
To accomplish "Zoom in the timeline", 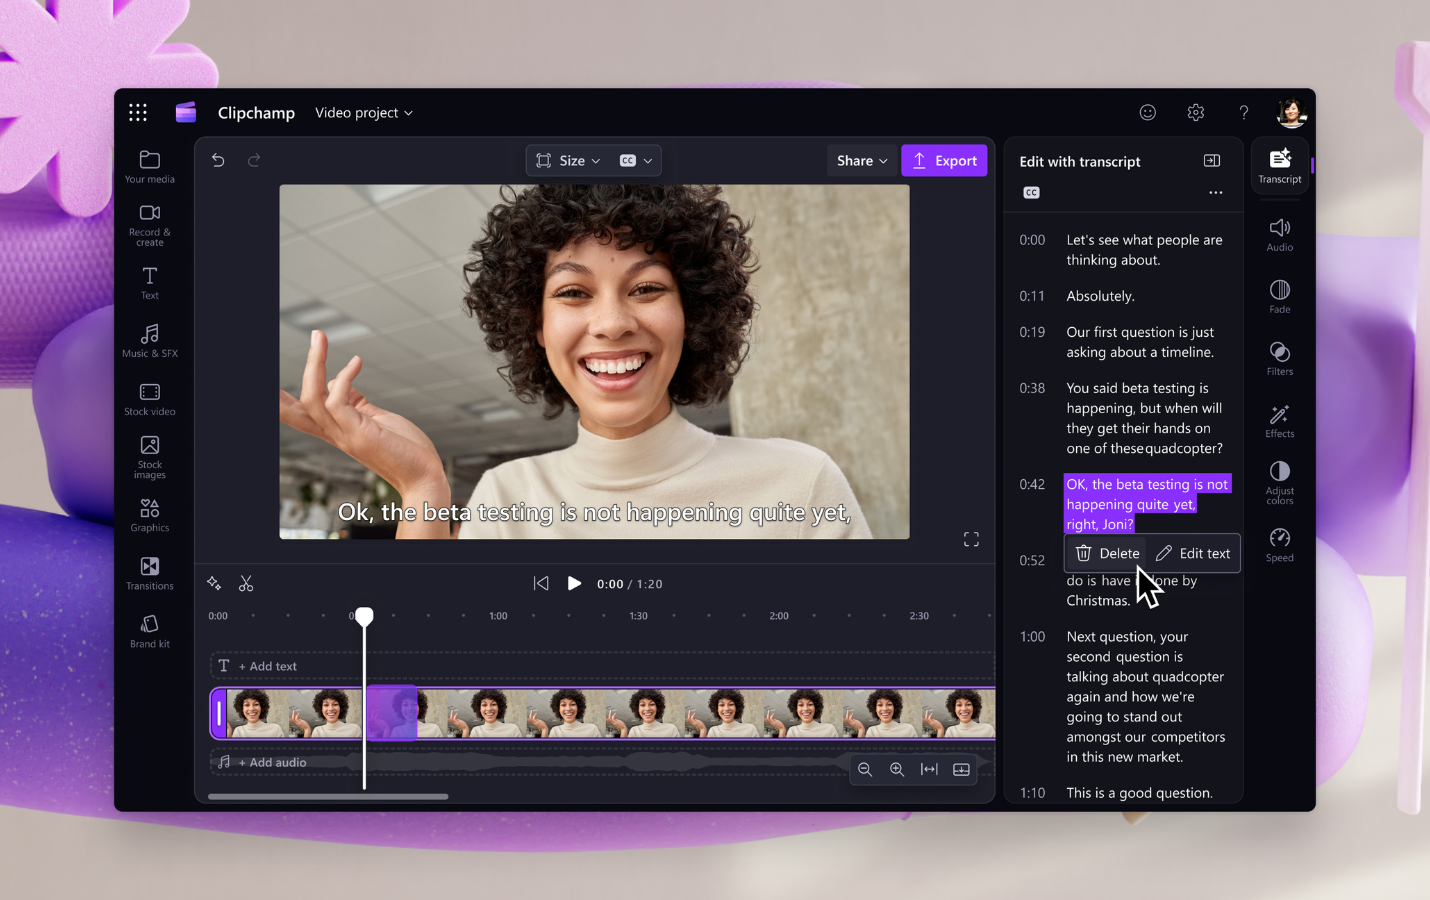I will point(897,769).
